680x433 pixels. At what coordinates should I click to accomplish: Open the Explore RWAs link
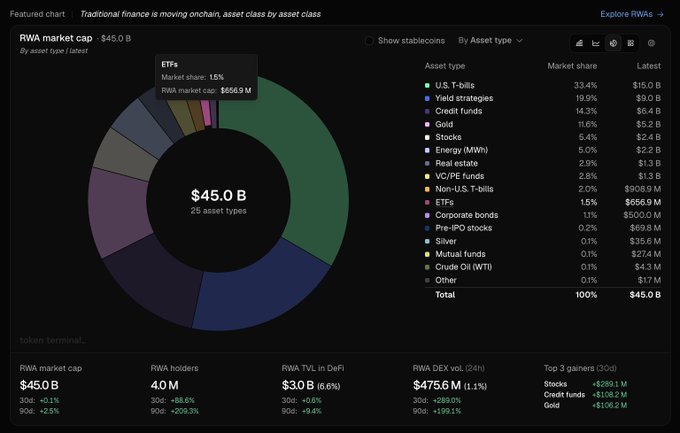(x=632, y=14)
